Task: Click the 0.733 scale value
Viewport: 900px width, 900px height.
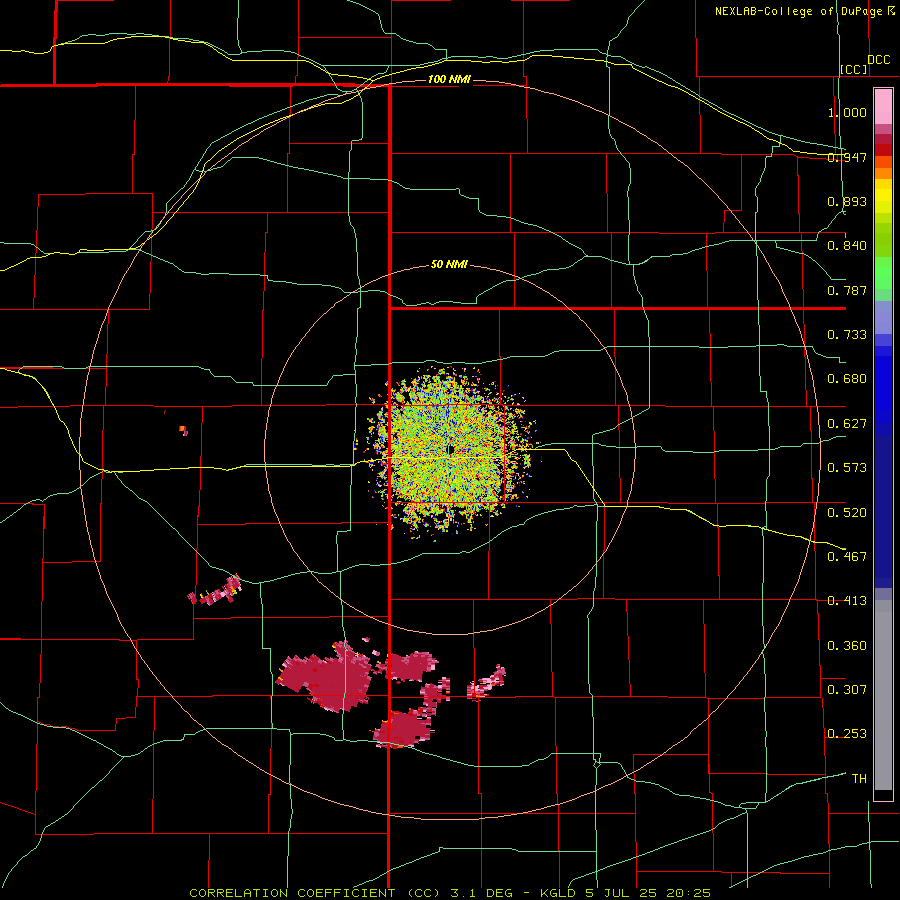Action: [847, 335]
